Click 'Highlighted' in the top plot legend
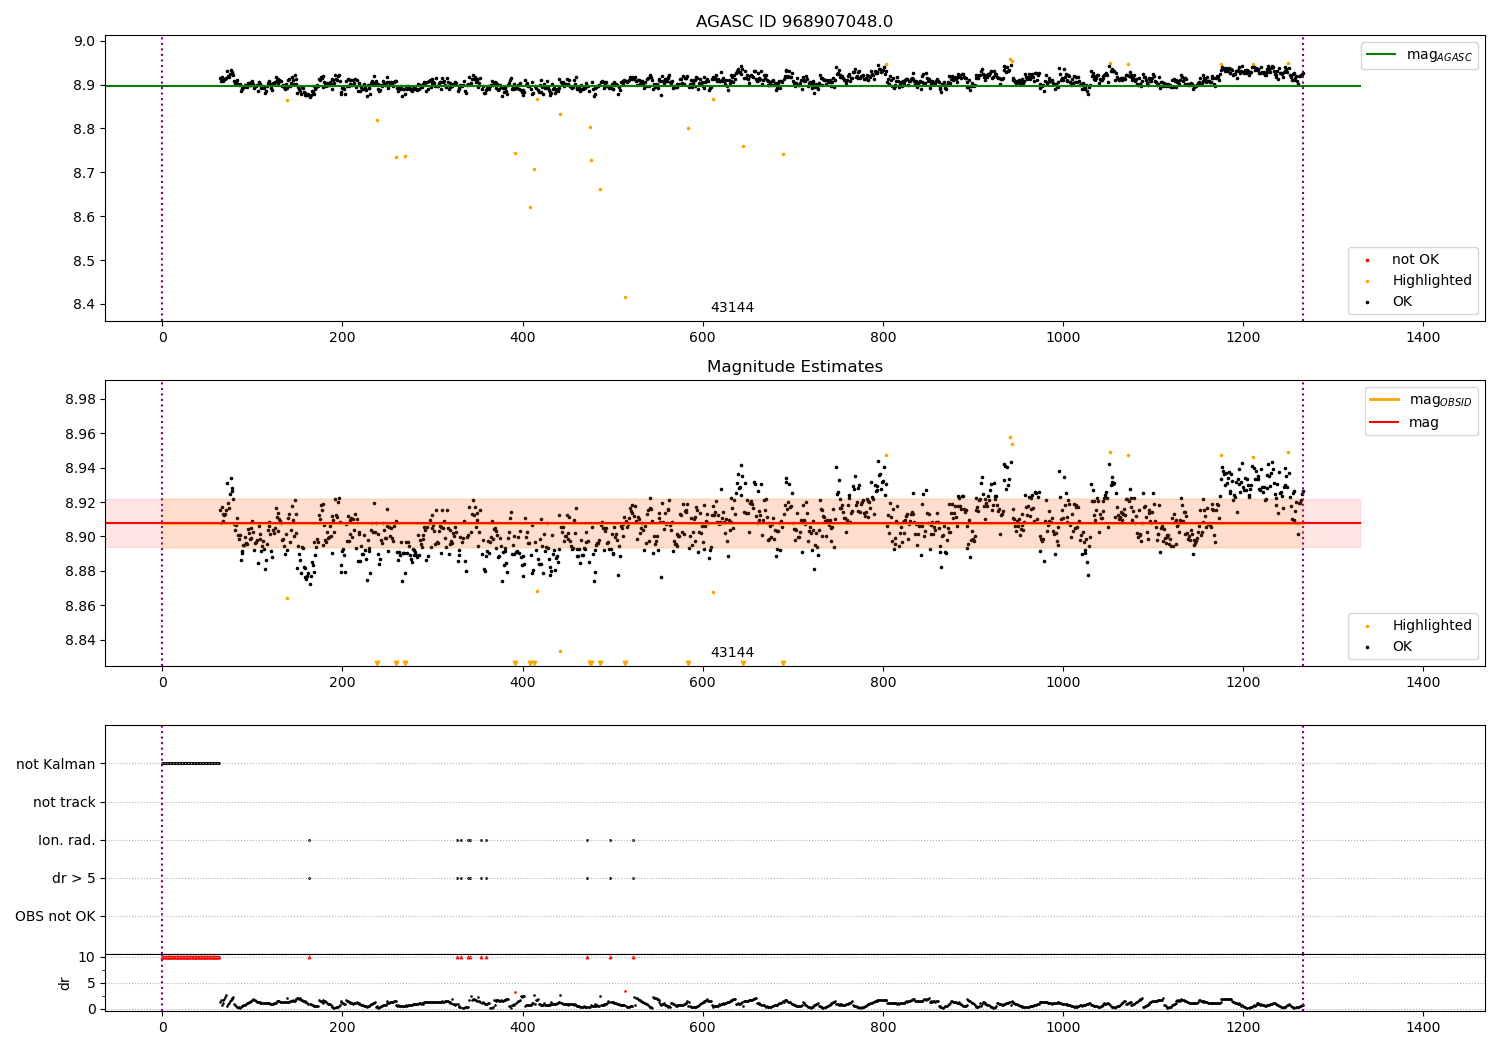This screenshot has height=1050, width=1500. [x=1432, y=281]
